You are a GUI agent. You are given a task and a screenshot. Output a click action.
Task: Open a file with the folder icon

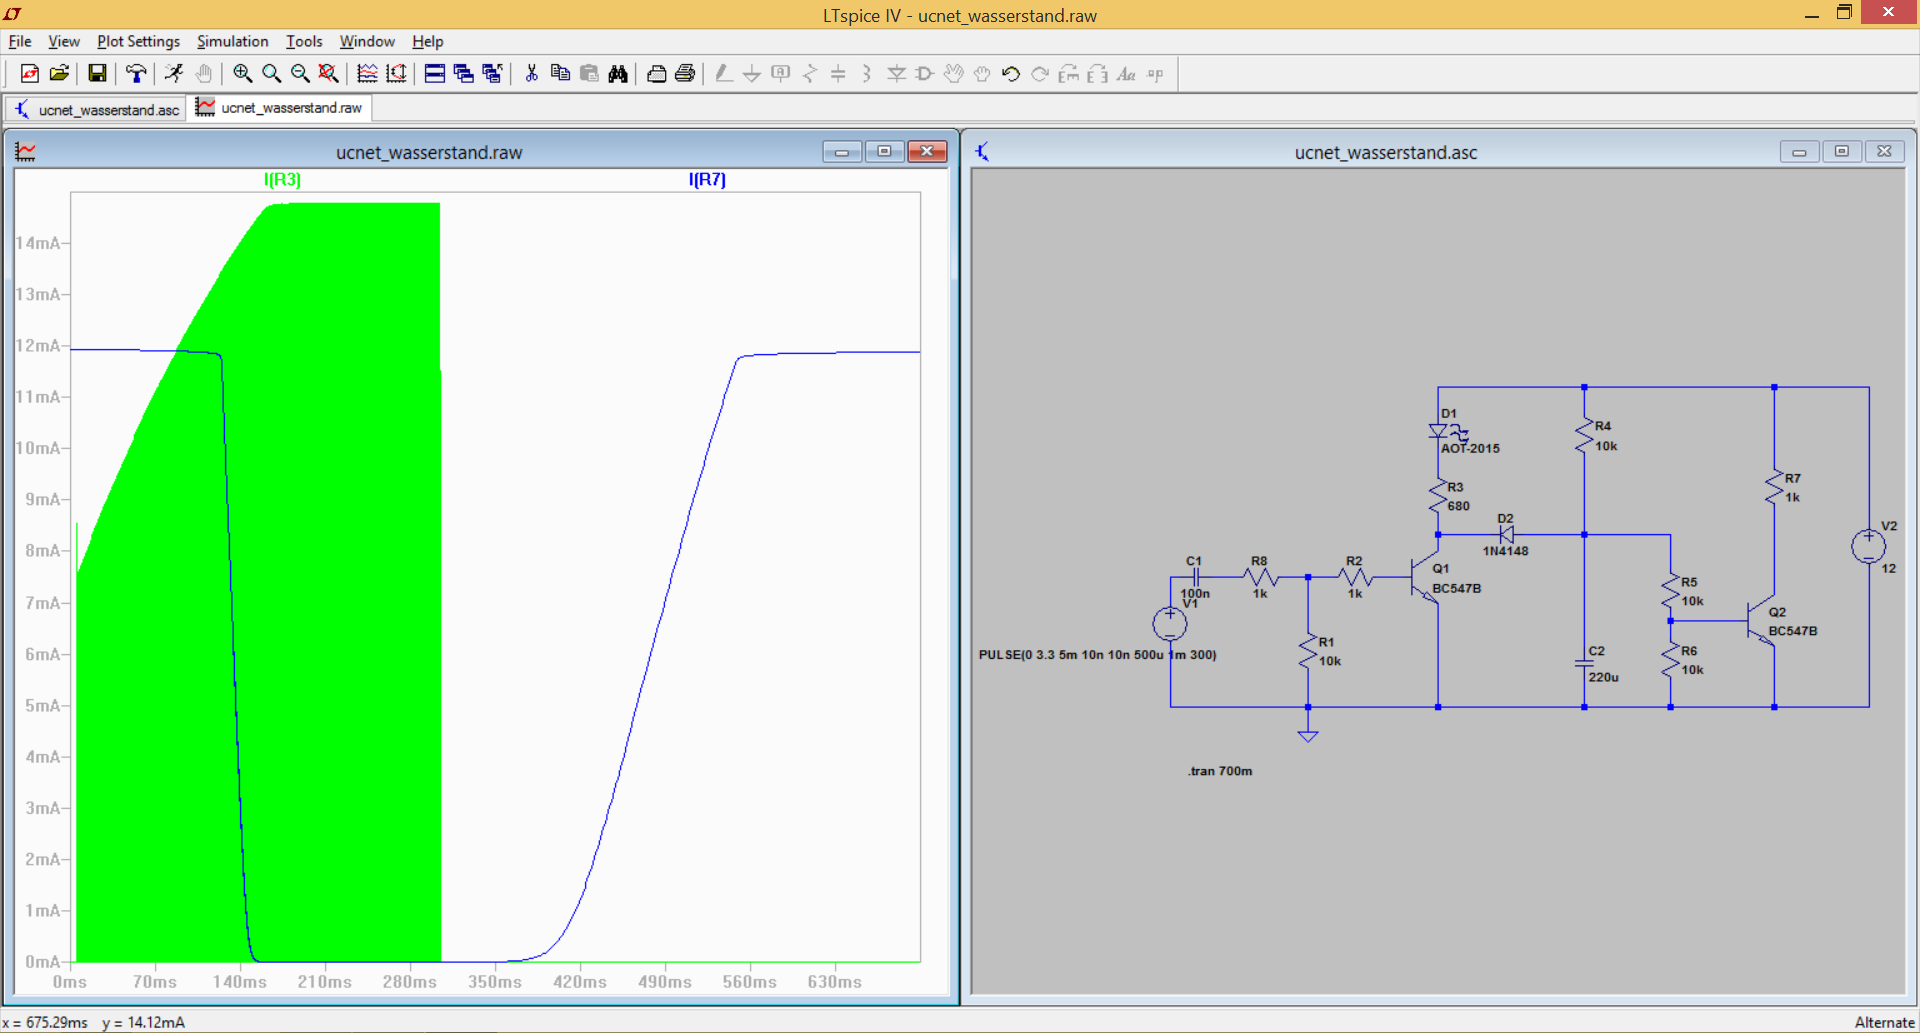coord(59,73)
